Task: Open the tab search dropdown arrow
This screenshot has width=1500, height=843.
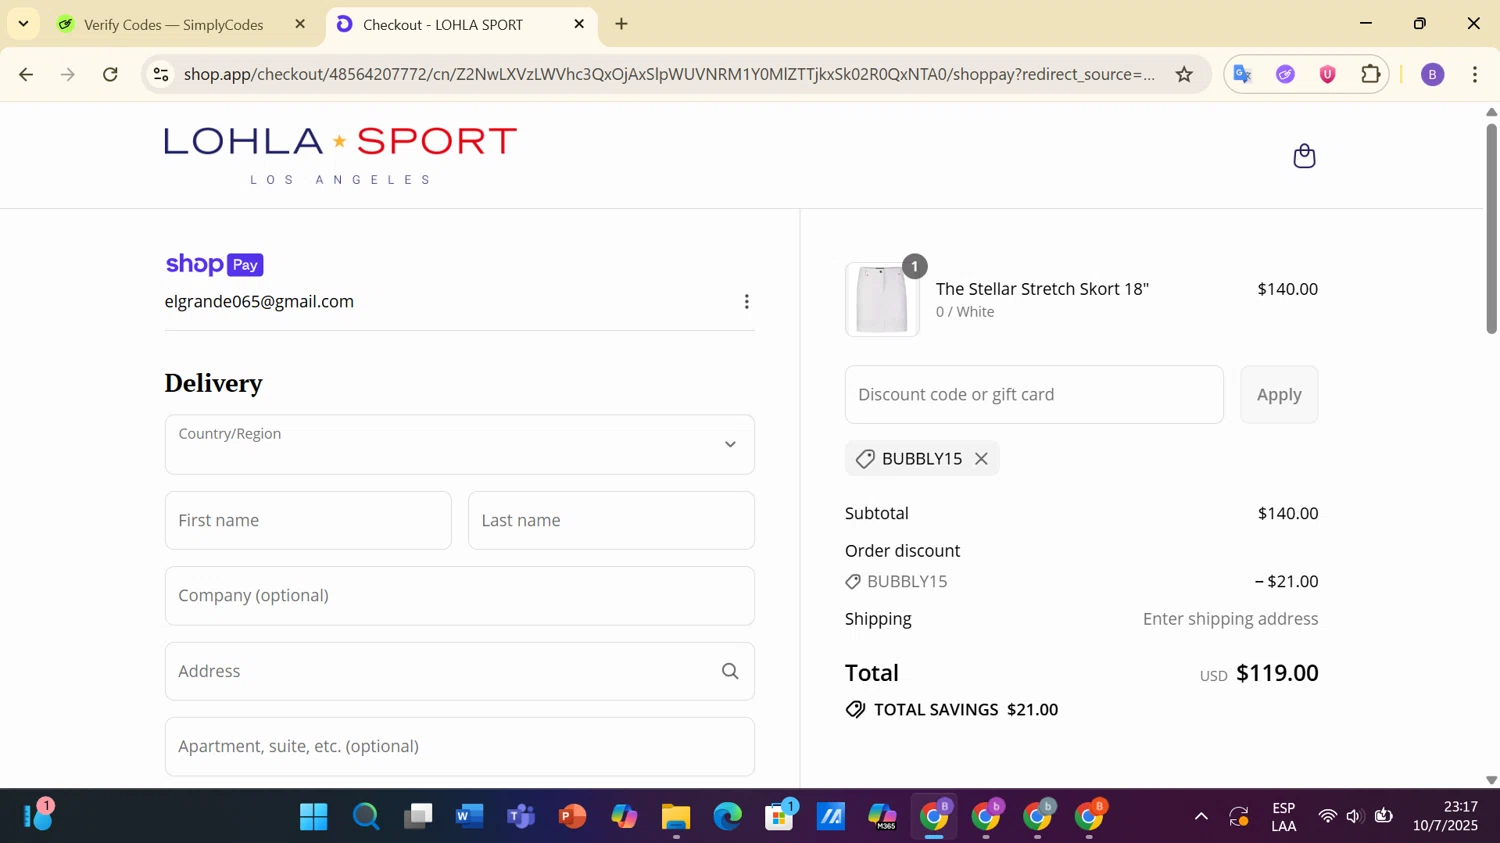Action: point(23,24)
